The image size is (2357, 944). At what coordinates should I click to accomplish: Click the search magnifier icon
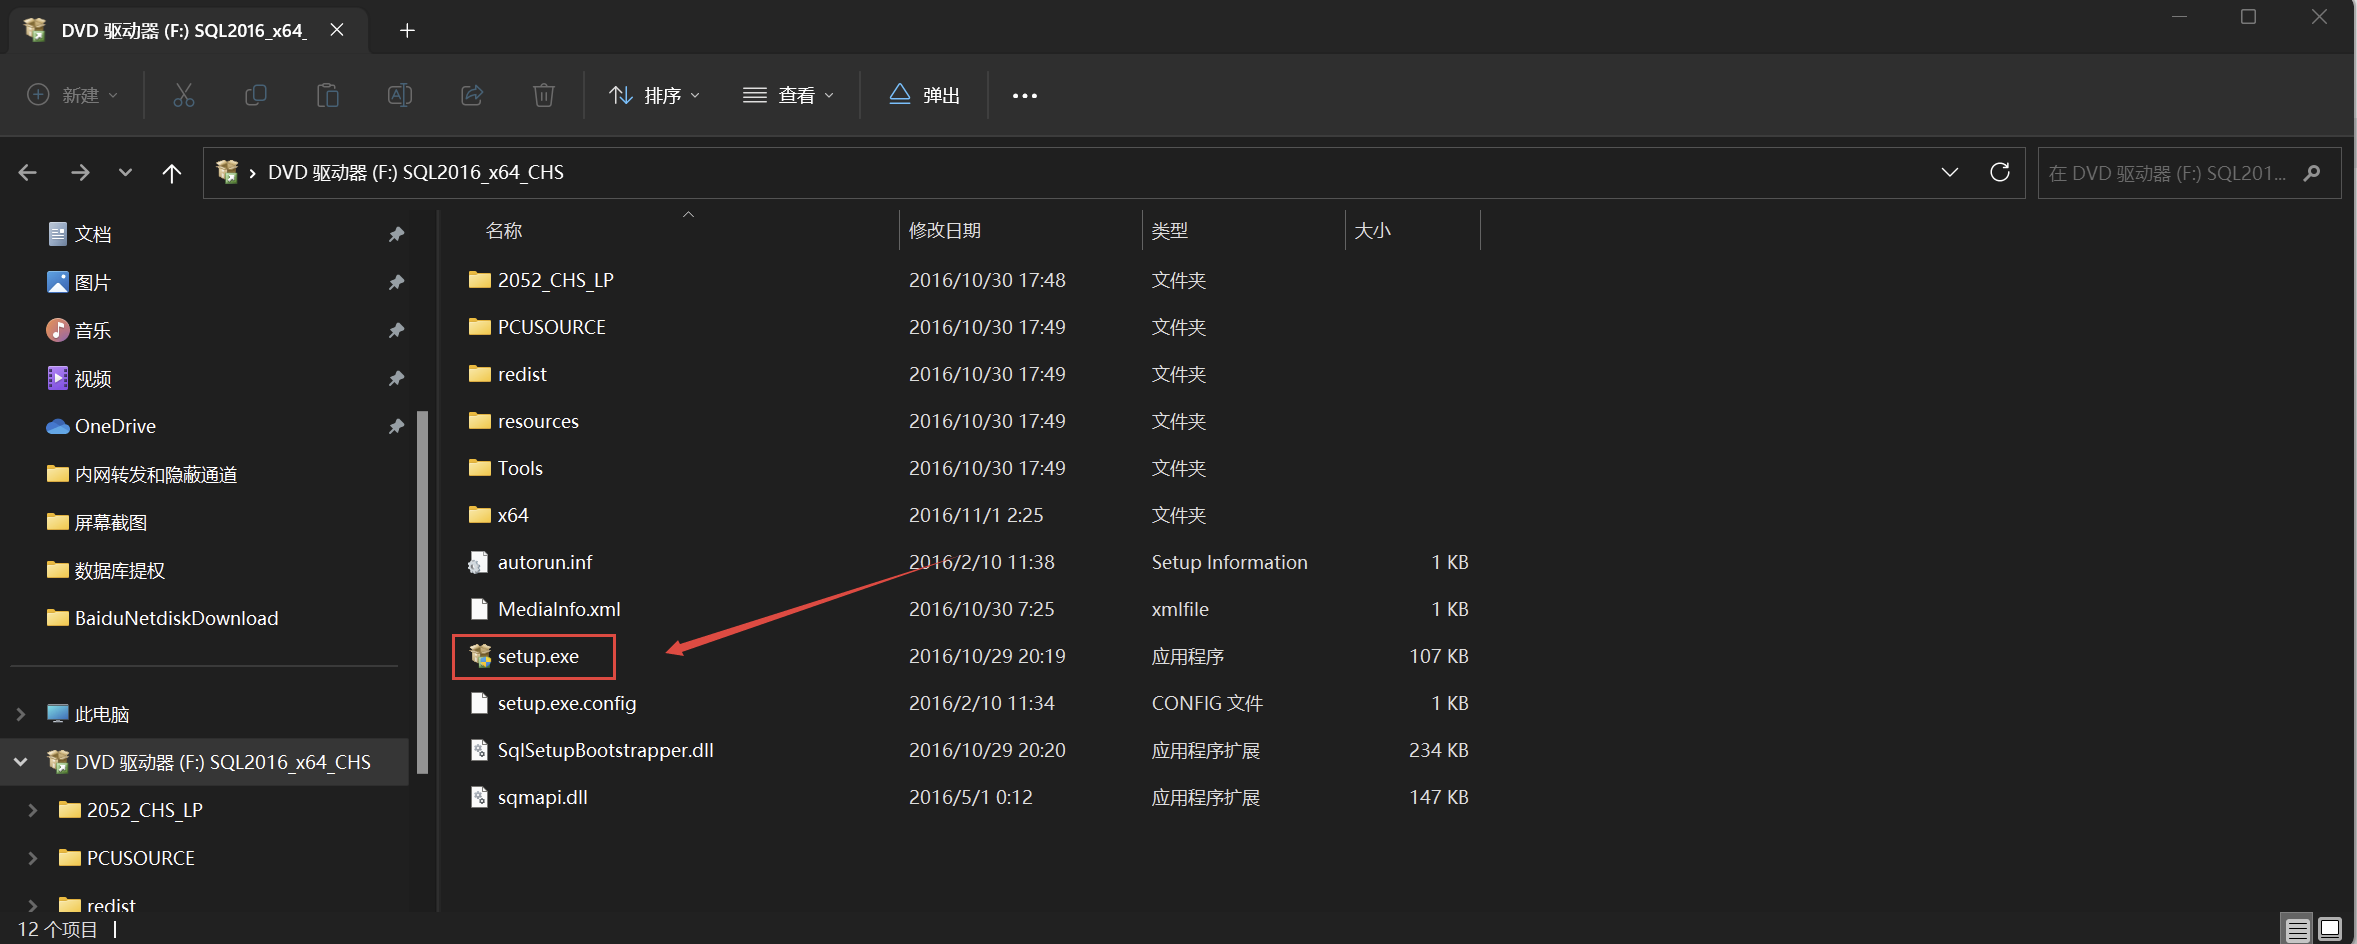2311,173
